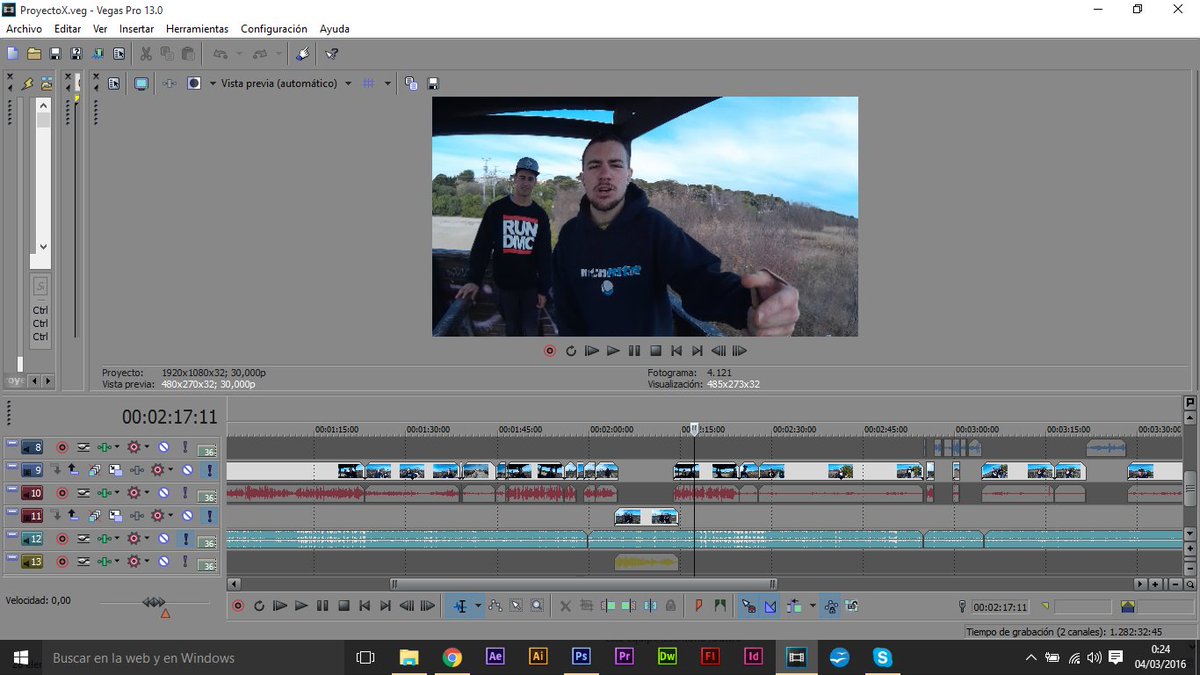1200x675 pixels.
Task: Click the timeline horizontal scrollbar thumb
Action: click(582, 584)
